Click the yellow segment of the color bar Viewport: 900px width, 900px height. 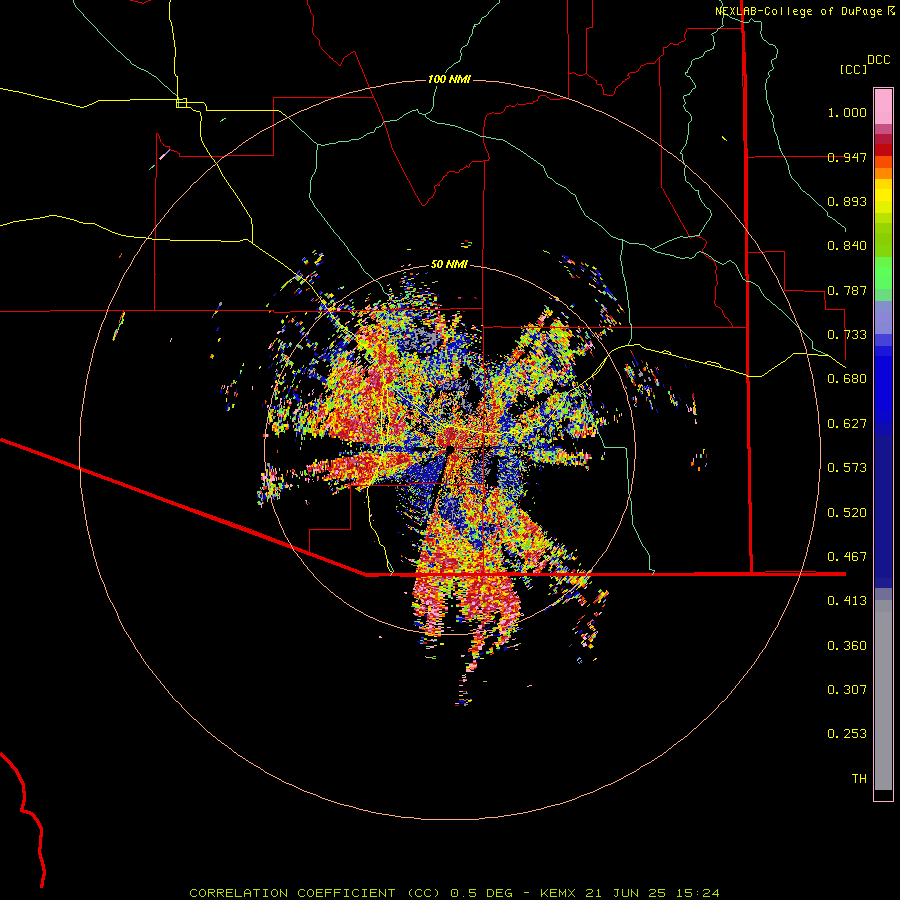[x=883, y=197]
